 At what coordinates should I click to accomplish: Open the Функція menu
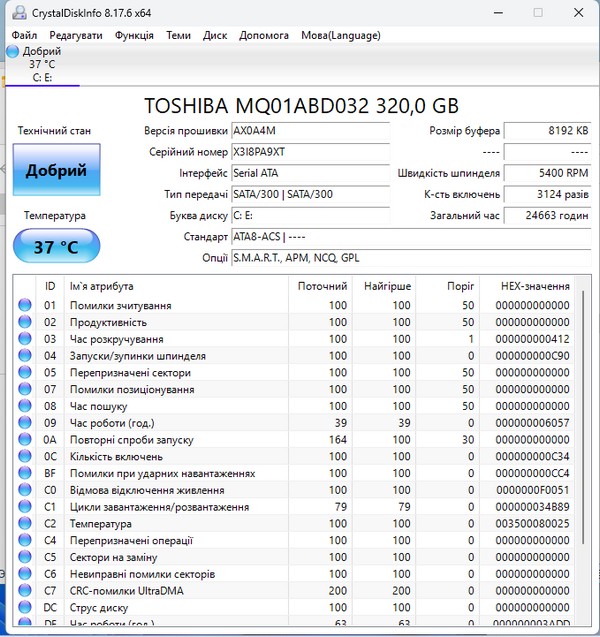(134, 35)
